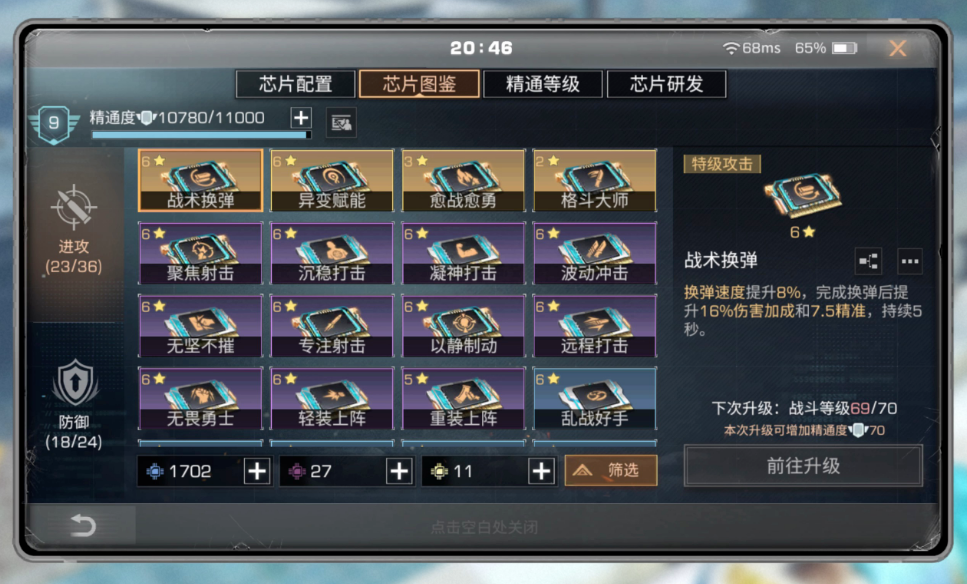This screenshot has width=967, height=584.
Task: Add proficiency with the plus next to 10780/11000
Action: tap(301, 118)
